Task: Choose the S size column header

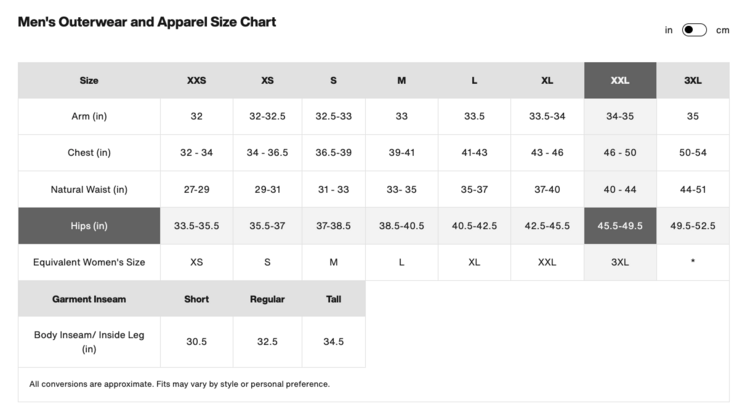Action: pos(333,80)
